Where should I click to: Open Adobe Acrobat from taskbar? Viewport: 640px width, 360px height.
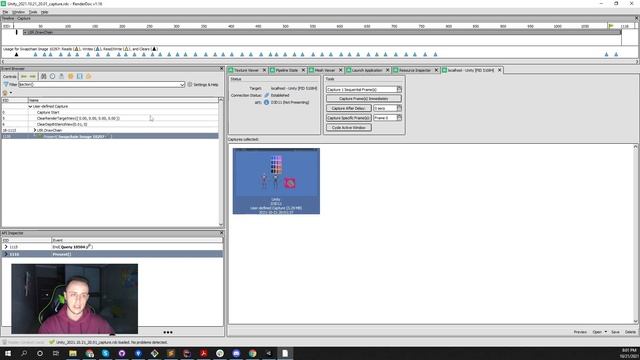click(x=203, y=353)
